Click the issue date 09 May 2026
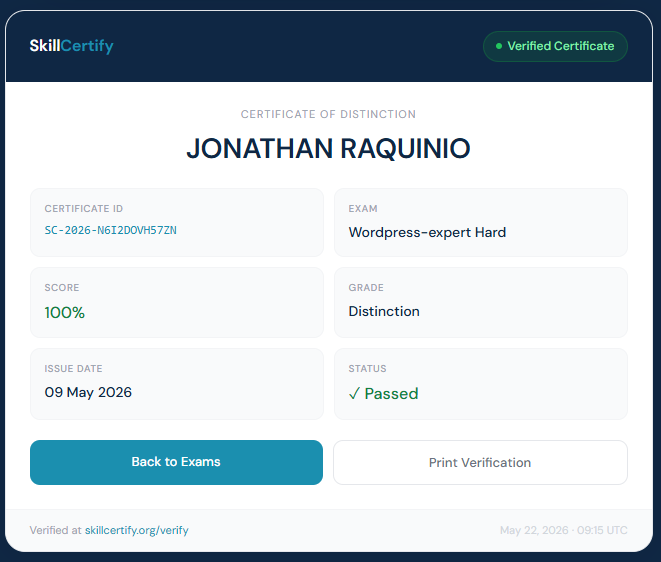Viewport: 661px width, 562px height. pyautogui.click(x=88, y=393)
